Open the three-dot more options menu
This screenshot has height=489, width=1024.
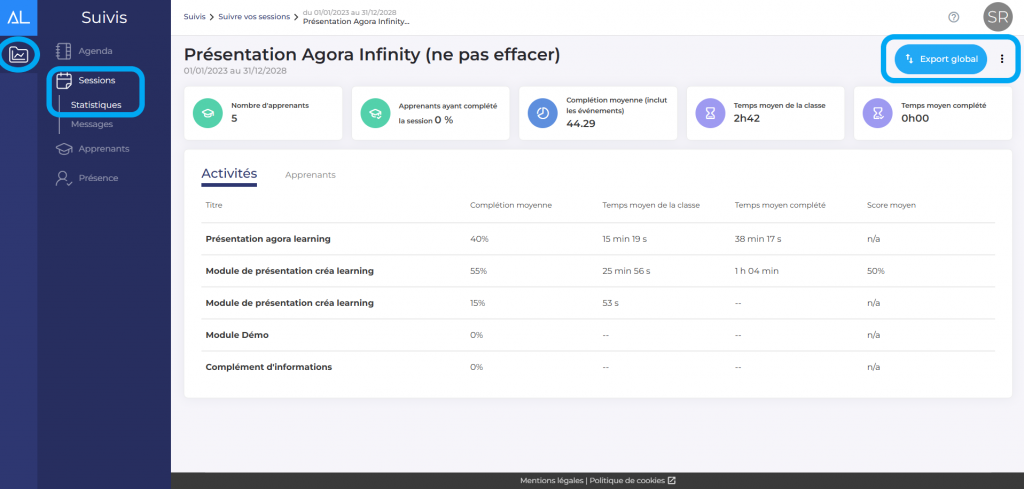[1002, 59]
